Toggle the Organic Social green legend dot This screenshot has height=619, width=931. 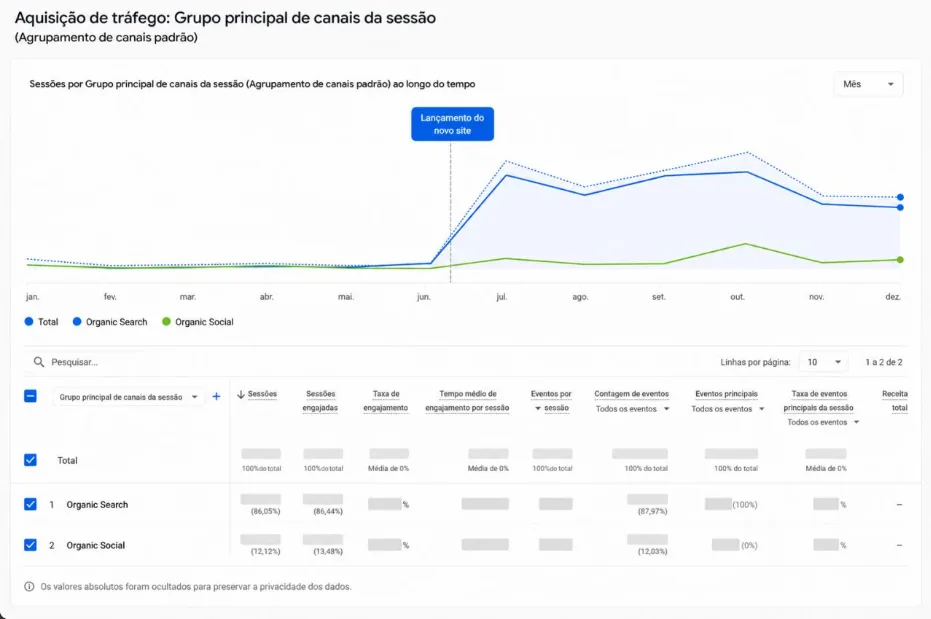[166, 322]
